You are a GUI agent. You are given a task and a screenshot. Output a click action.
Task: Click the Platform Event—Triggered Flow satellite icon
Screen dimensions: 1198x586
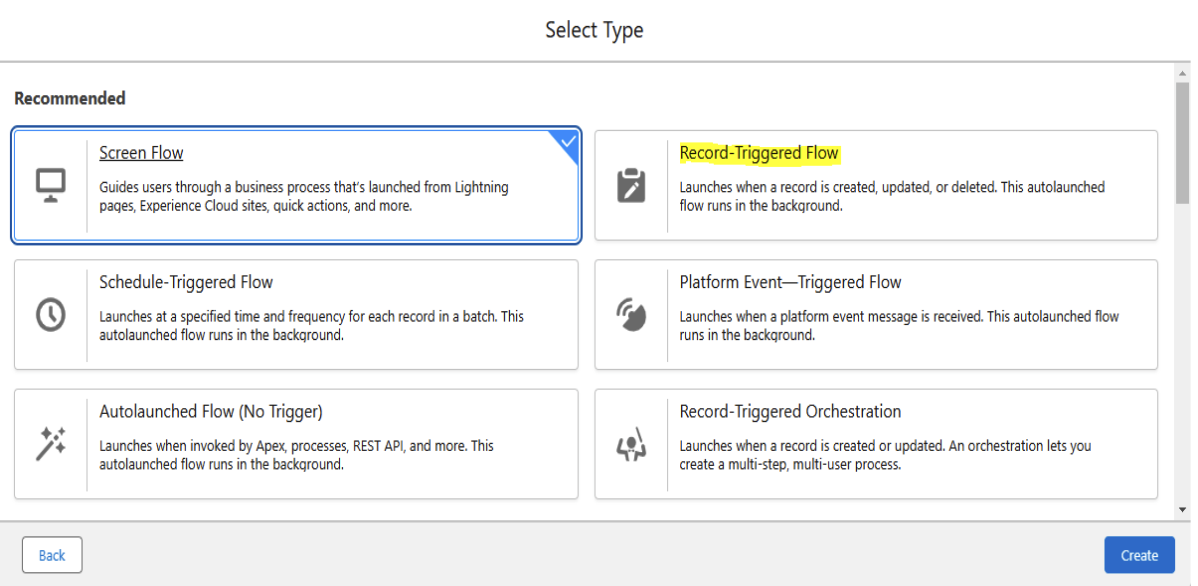point(632,314)
